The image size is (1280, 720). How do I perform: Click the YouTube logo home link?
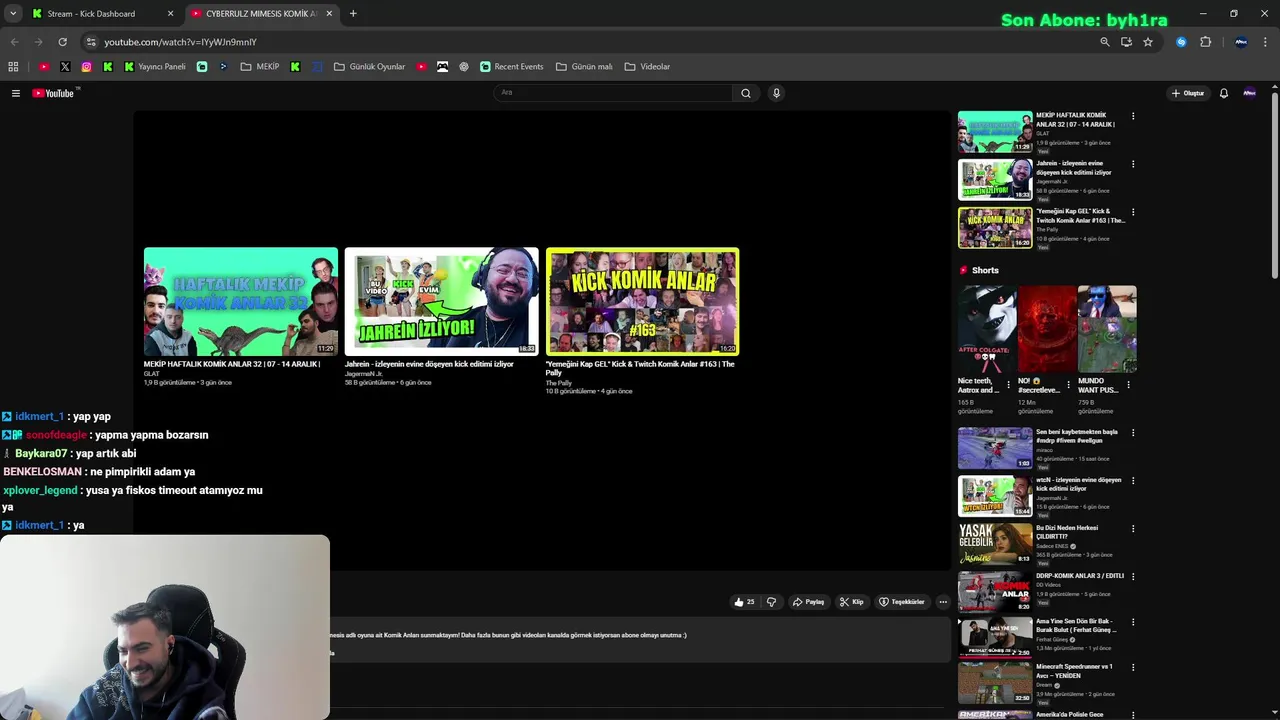pyautogui.click(x=53, y=93)
